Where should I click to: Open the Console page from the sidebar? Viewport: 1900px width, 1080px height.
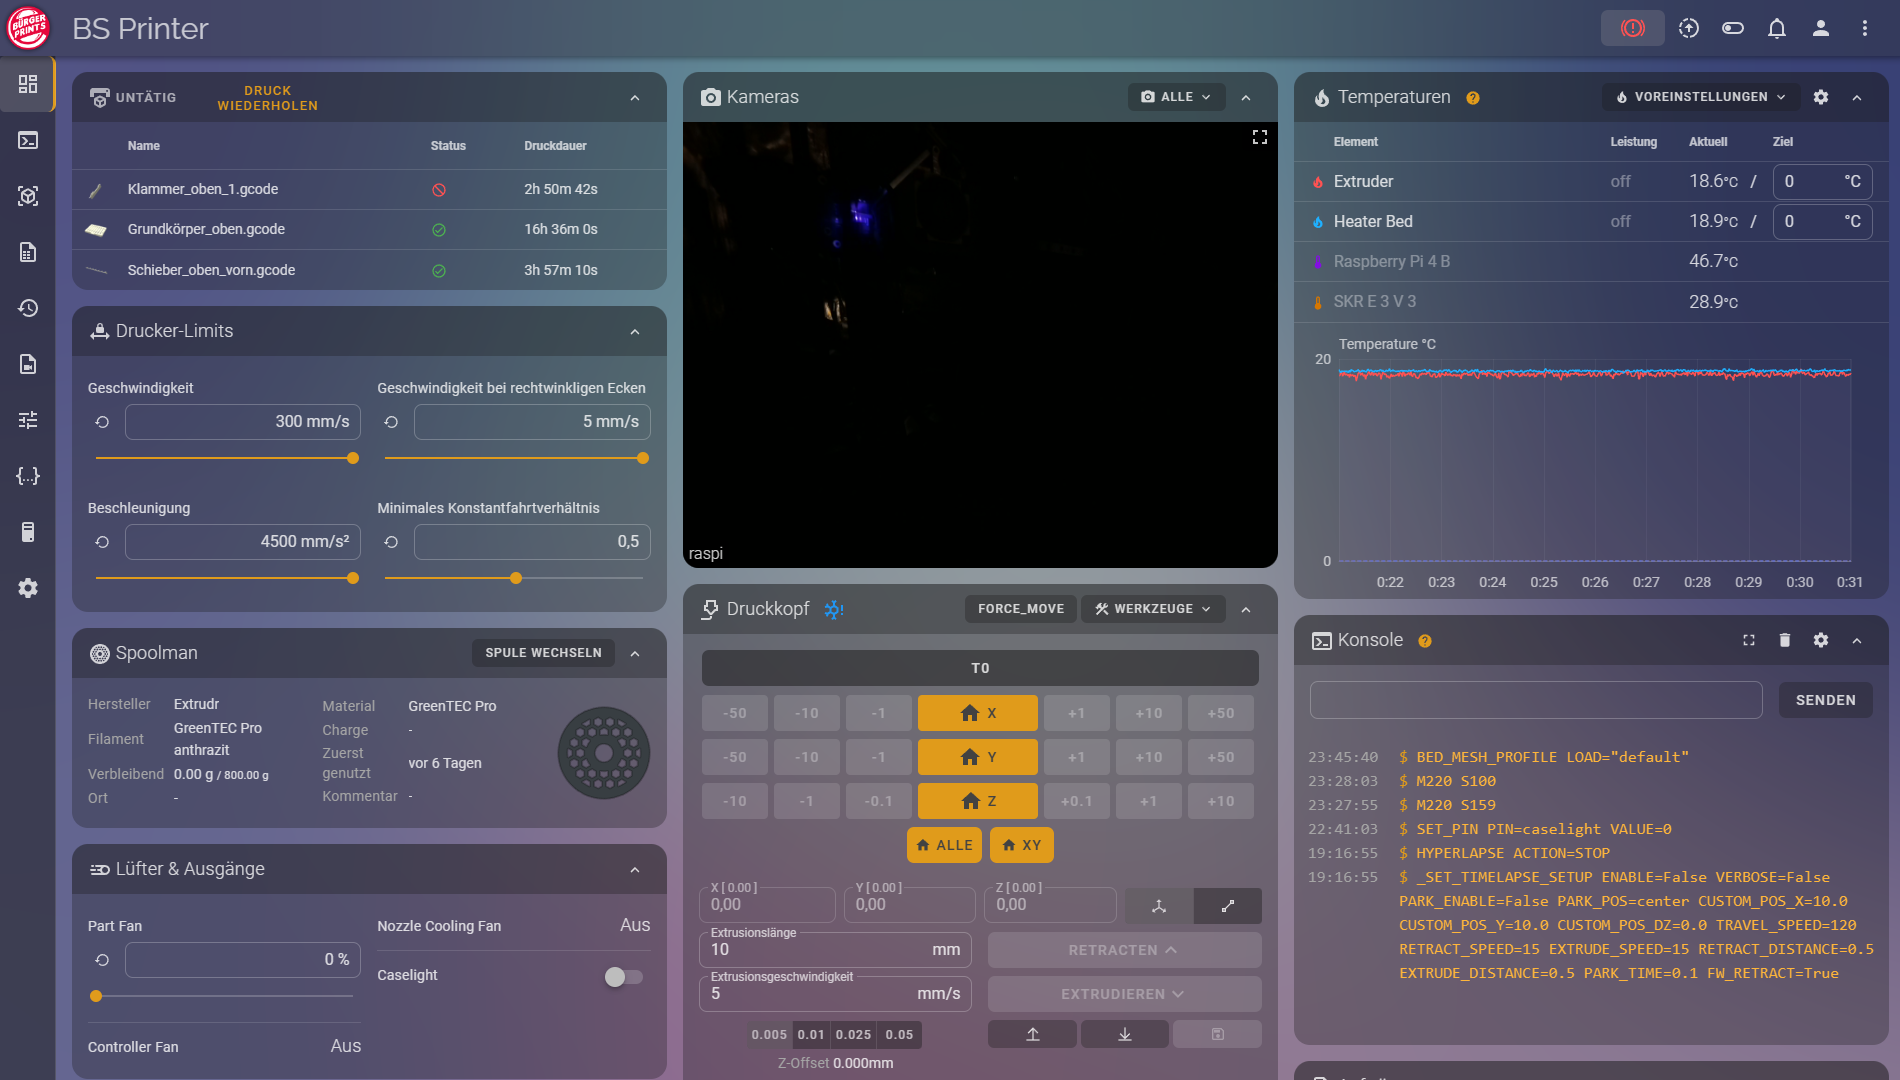27,140
